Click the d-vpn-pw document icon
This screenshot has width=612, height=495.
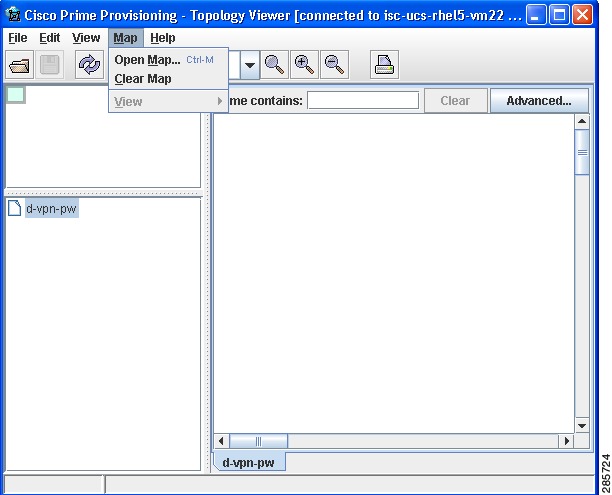coord(14,208)
